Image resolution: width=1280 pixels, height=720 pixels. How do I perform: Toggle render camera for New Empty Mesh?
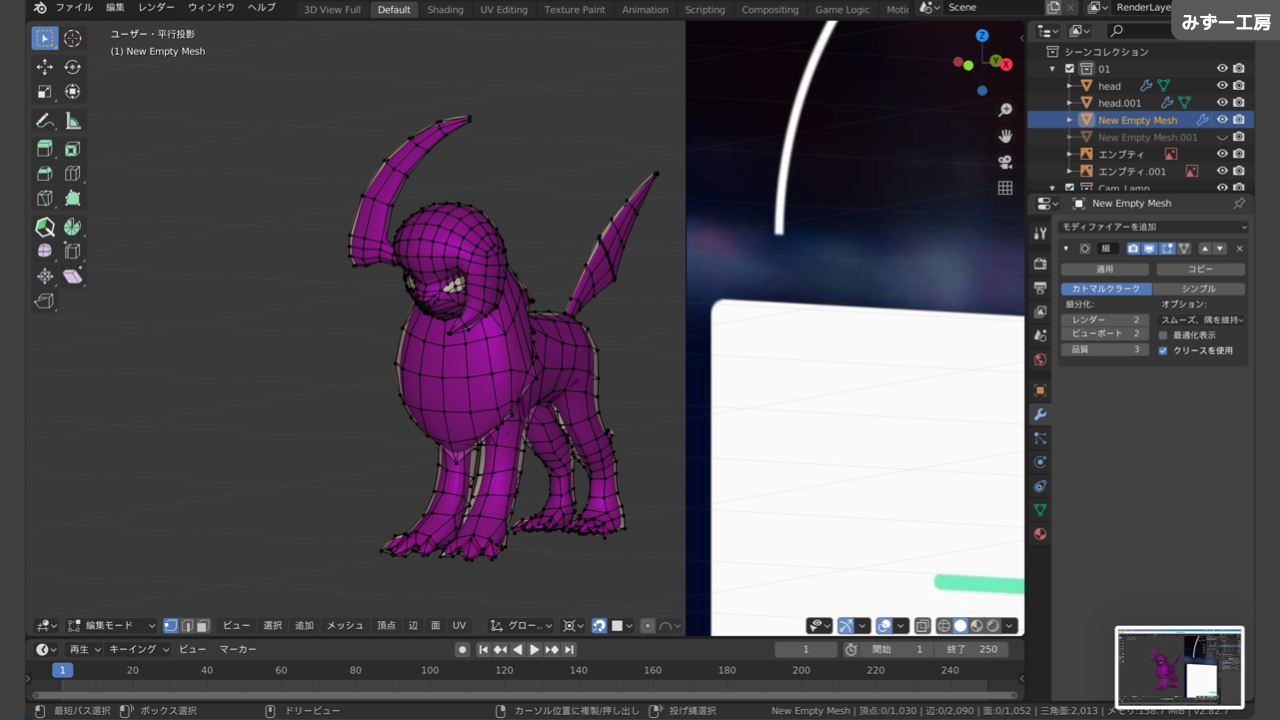(1239, 120)
